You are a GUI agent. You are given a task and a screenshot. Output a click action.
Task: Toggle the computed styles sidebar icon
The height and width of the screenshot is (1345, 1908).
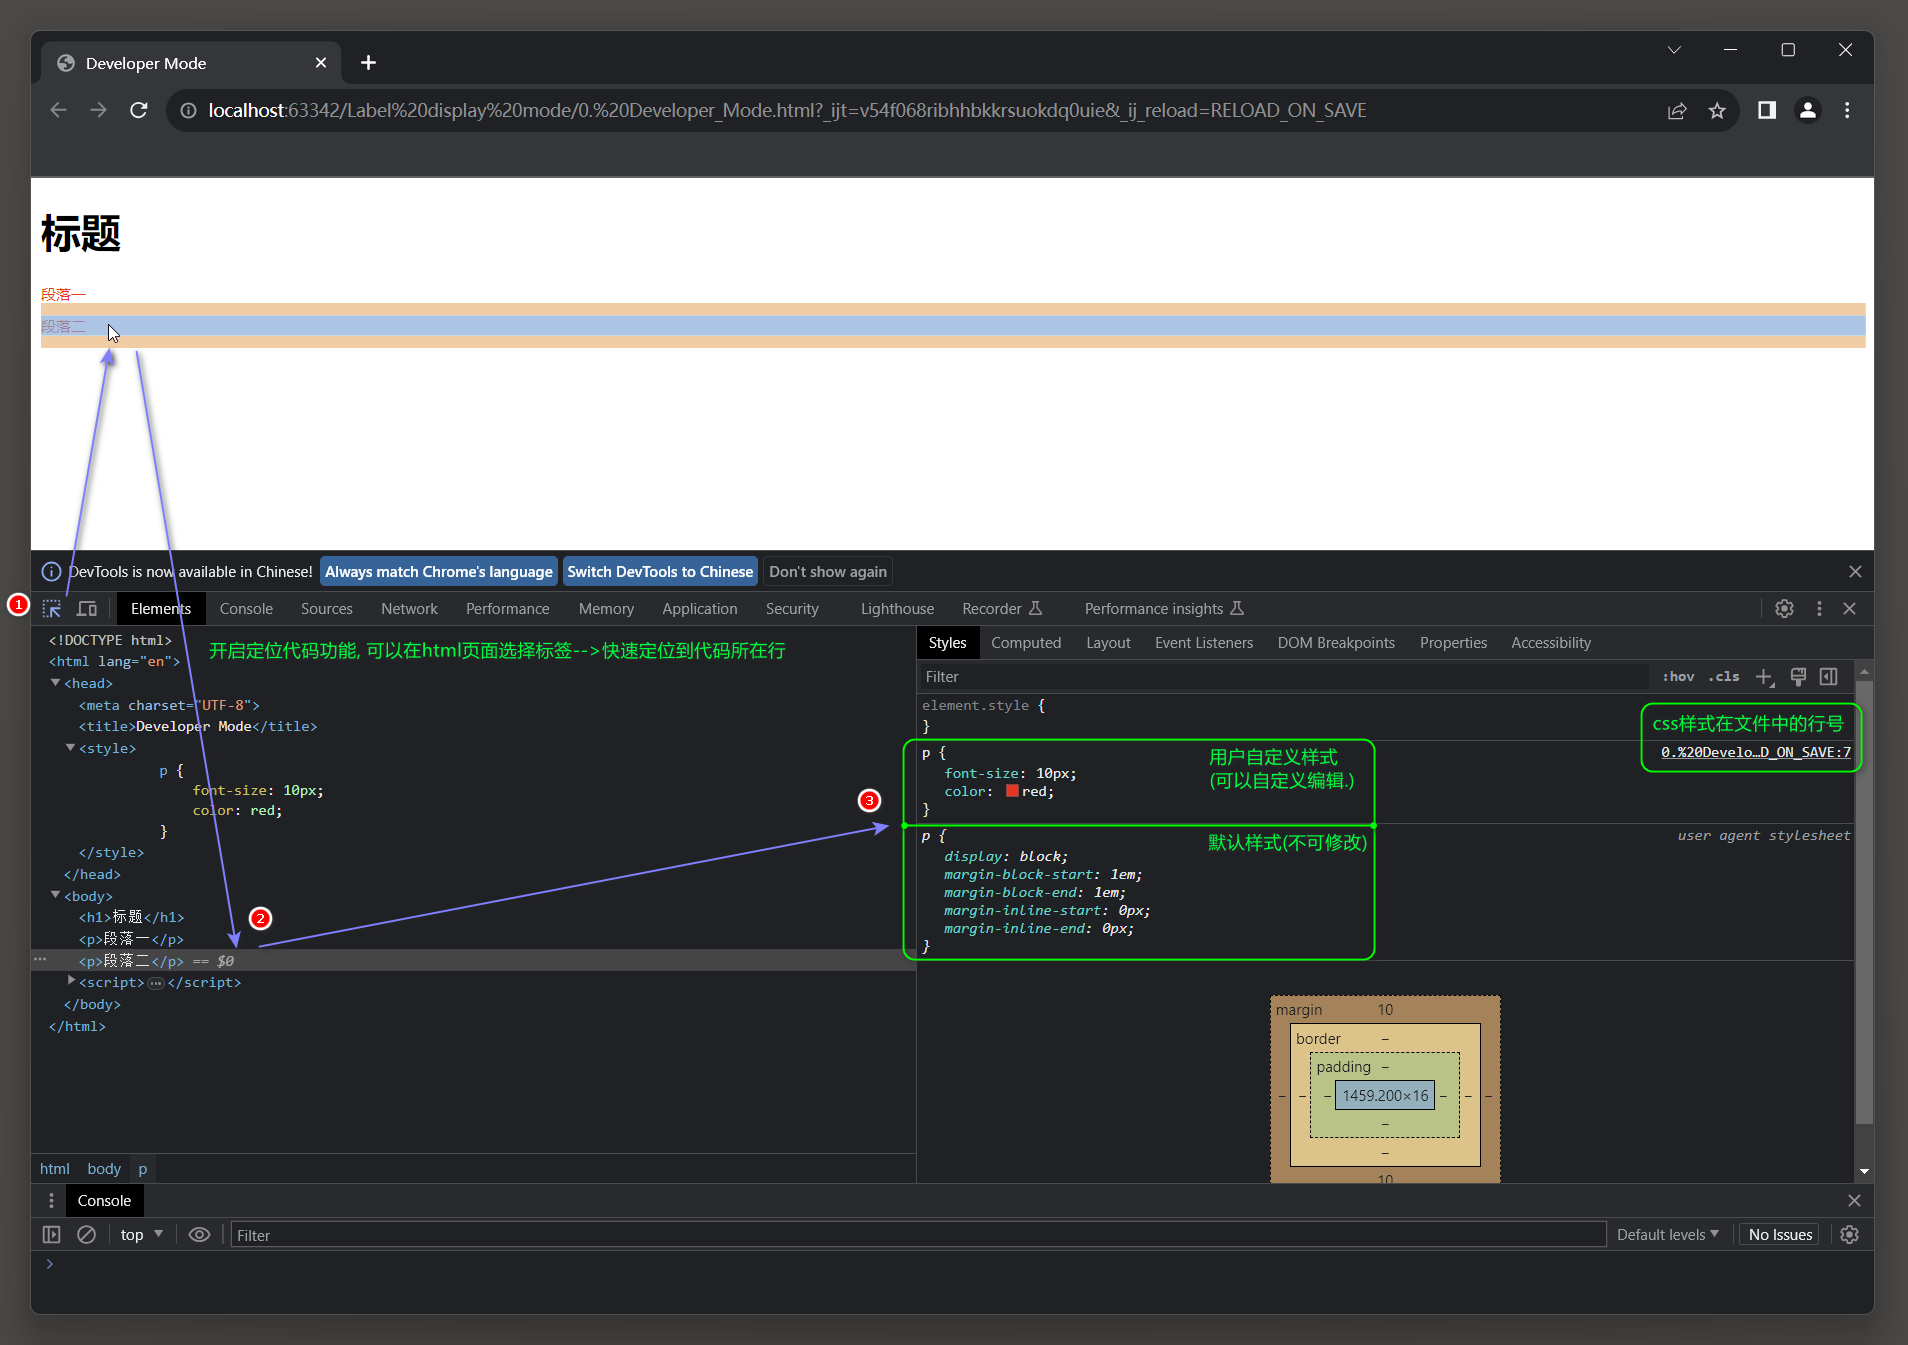coord(1829,677)
